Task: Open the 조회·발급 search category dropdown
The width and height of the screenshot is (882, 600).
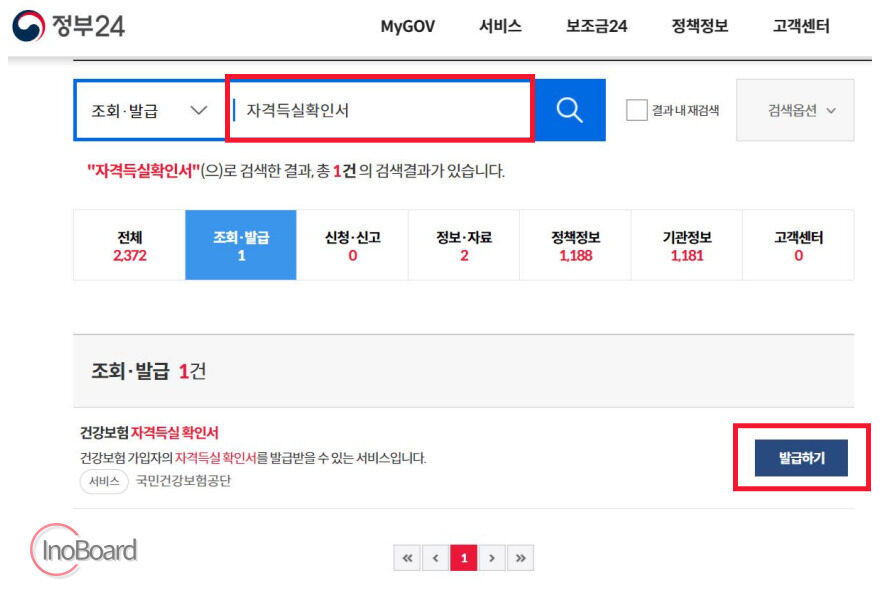Action: point(150,110)
